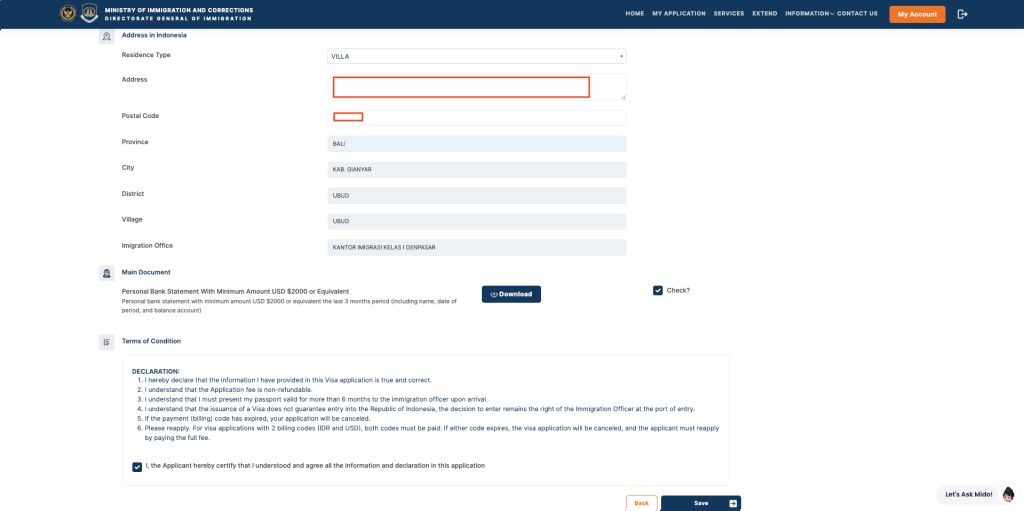The height and width of the screenshot is (511, 1024).
Task: Expand the Information menu chevron
Action: pyautogui.click(x=831, y=14)
